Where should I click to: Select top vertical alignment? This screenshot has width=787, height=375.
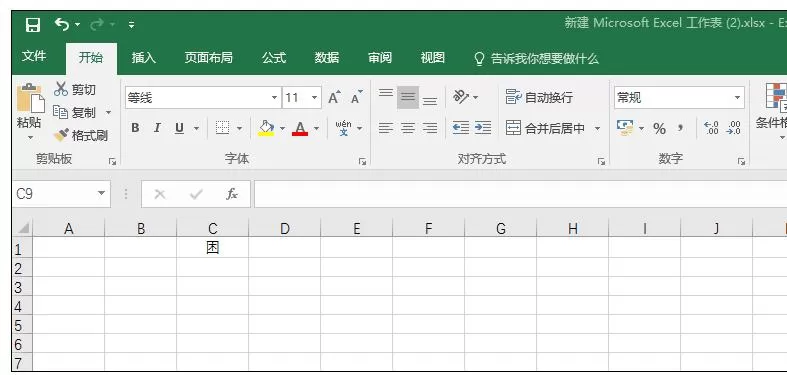coord(385,93)
